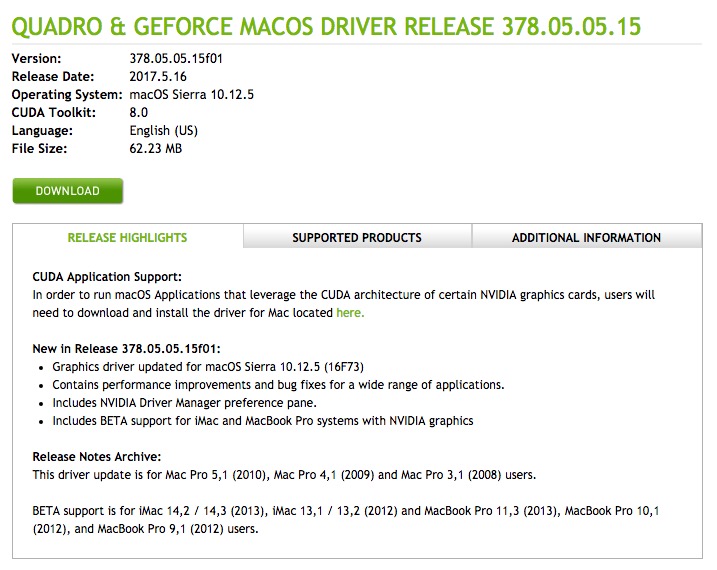Image resolution: width=717 pixels, height=570 pixels.
Task: Switch to the Supported Products tab
Action: pos(357,238)
